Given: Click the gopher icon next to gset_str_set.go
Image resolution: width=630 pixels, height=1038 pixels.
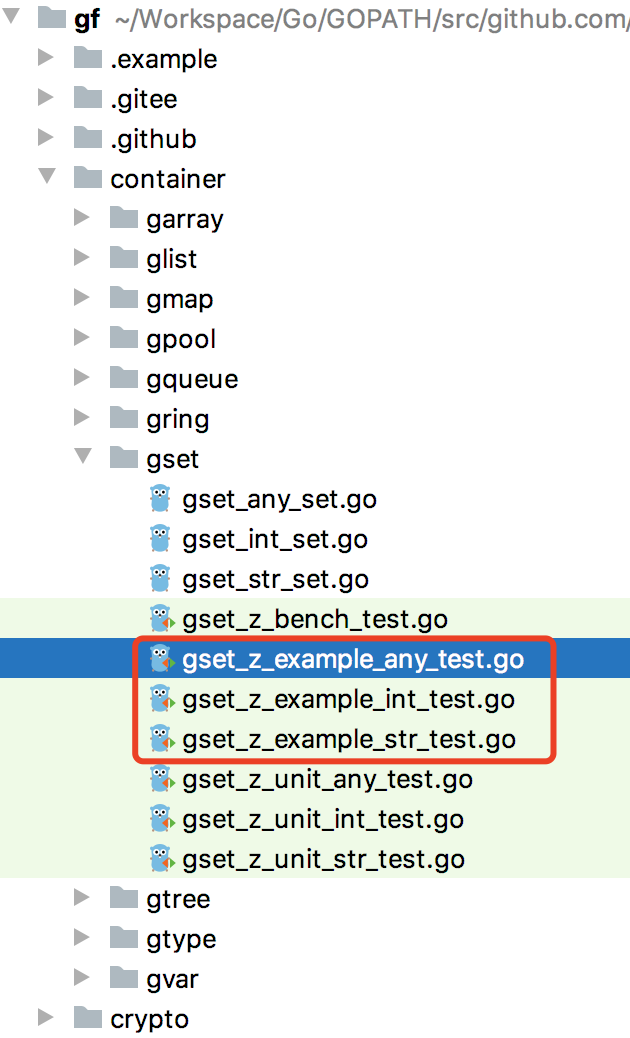Looking at the screenshot, I should pyautogui.click(x=160, y=579).
